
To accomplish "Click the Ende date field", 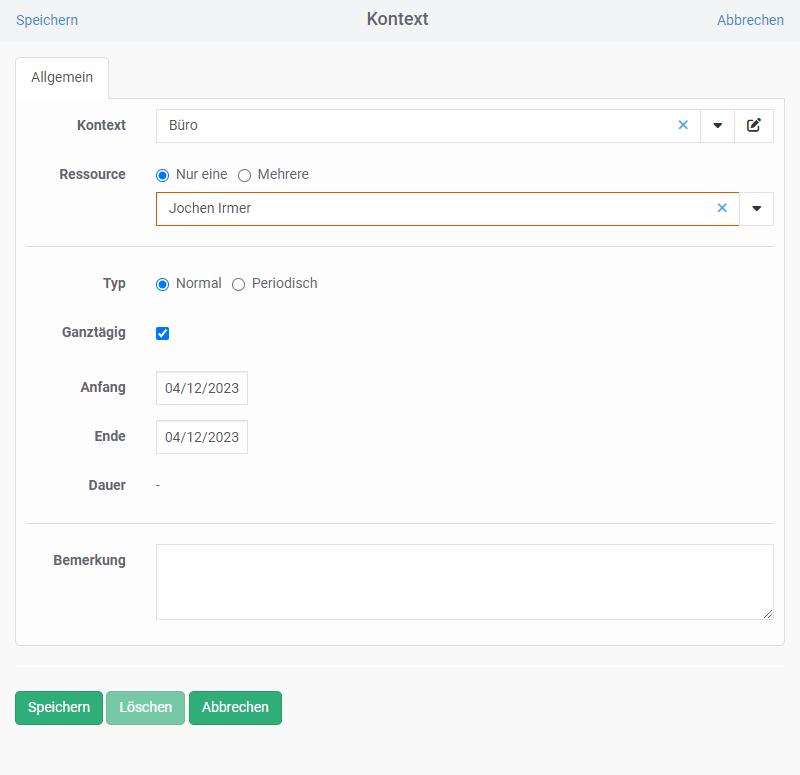I will pos(202,437).
